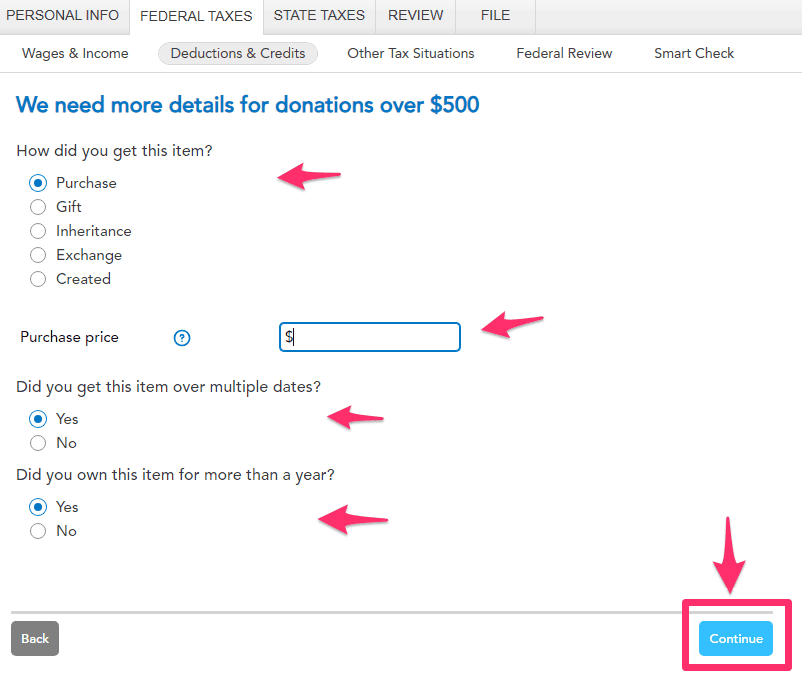
Task: Select No for multiple dates question
Action: tap(38, 443)
